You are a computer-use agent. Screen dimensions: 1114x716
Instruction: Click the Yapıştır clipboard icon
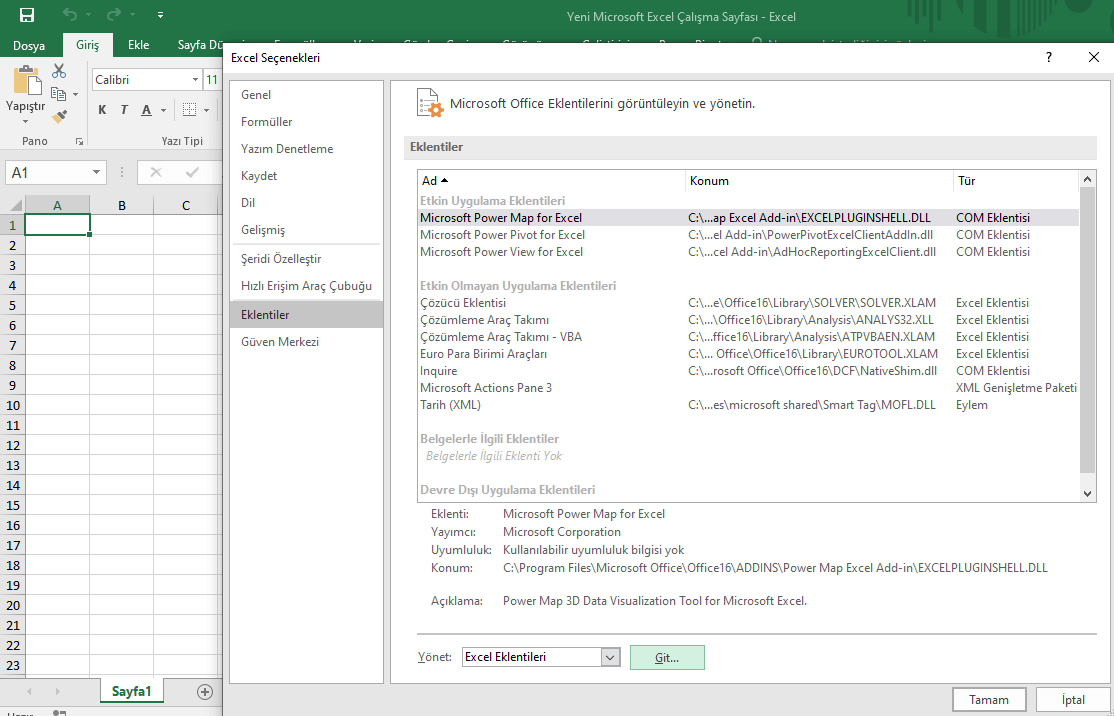[27, 80]
